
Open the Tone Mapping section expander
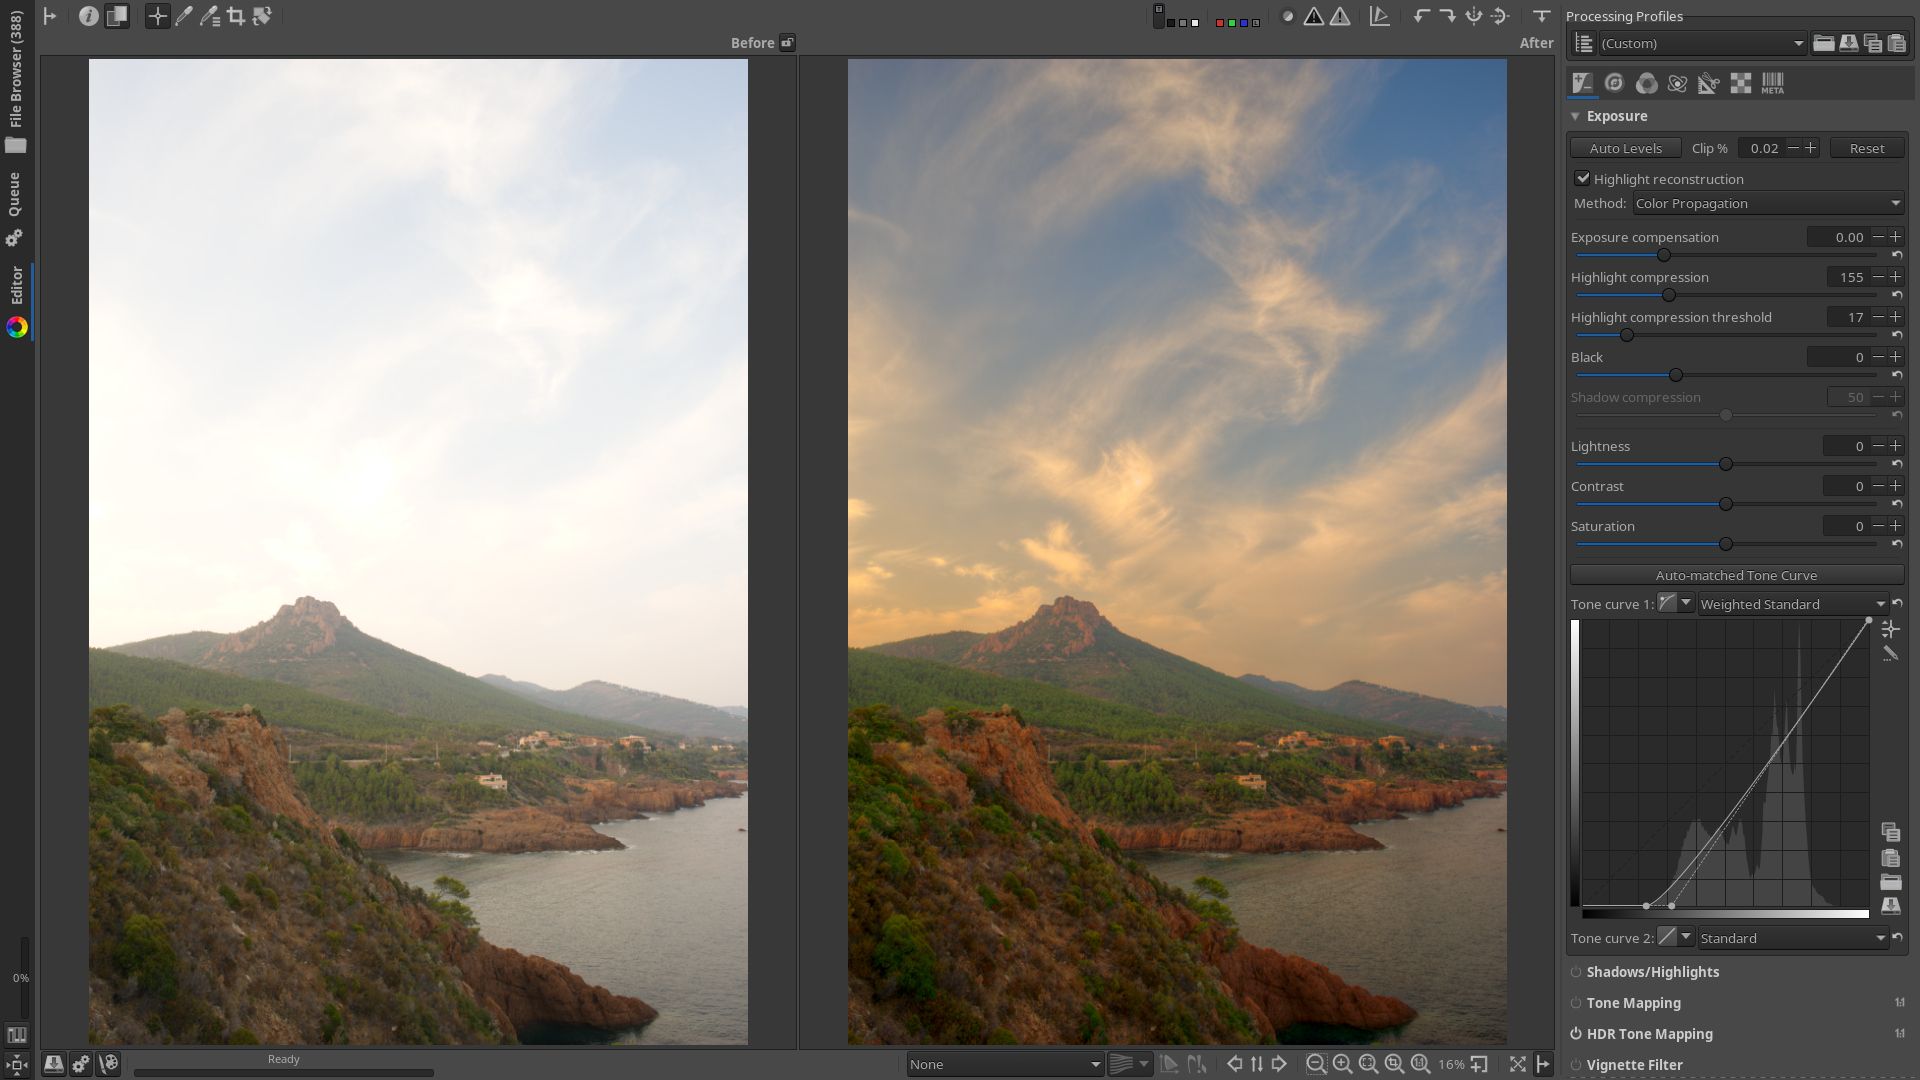pos(1634,1002)
